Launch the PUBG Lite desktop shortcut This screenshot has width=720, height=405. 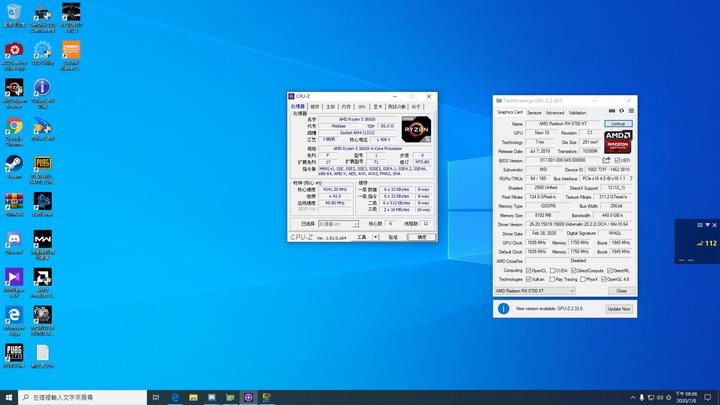(14, 356)
